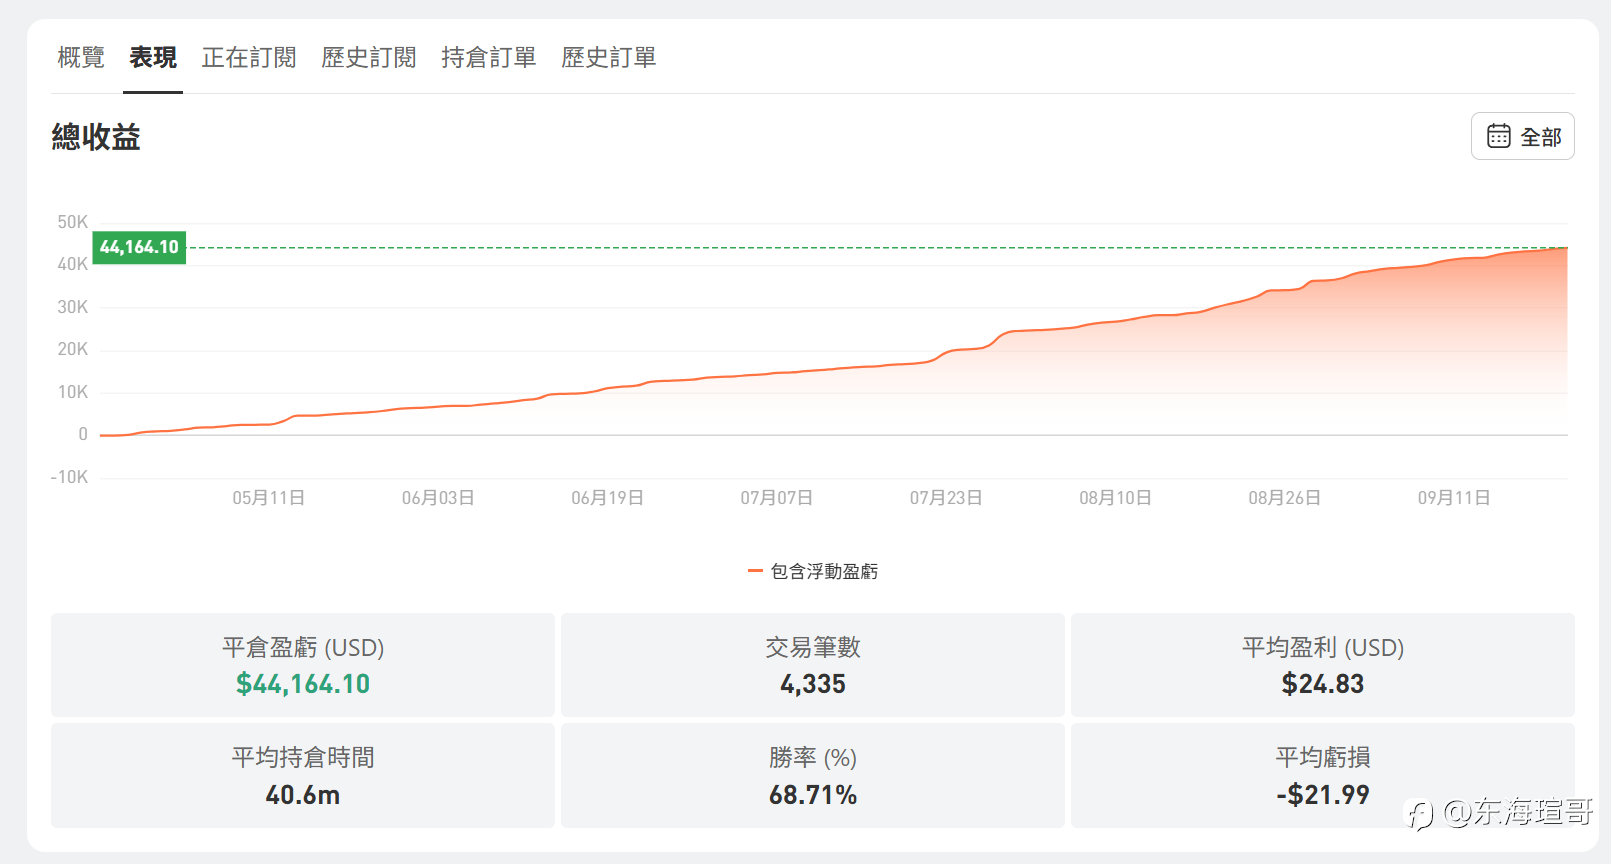Click the 平倉盈虧 (USD) card label
This screenshot has width=1611, height=864.
coord(303,648)
